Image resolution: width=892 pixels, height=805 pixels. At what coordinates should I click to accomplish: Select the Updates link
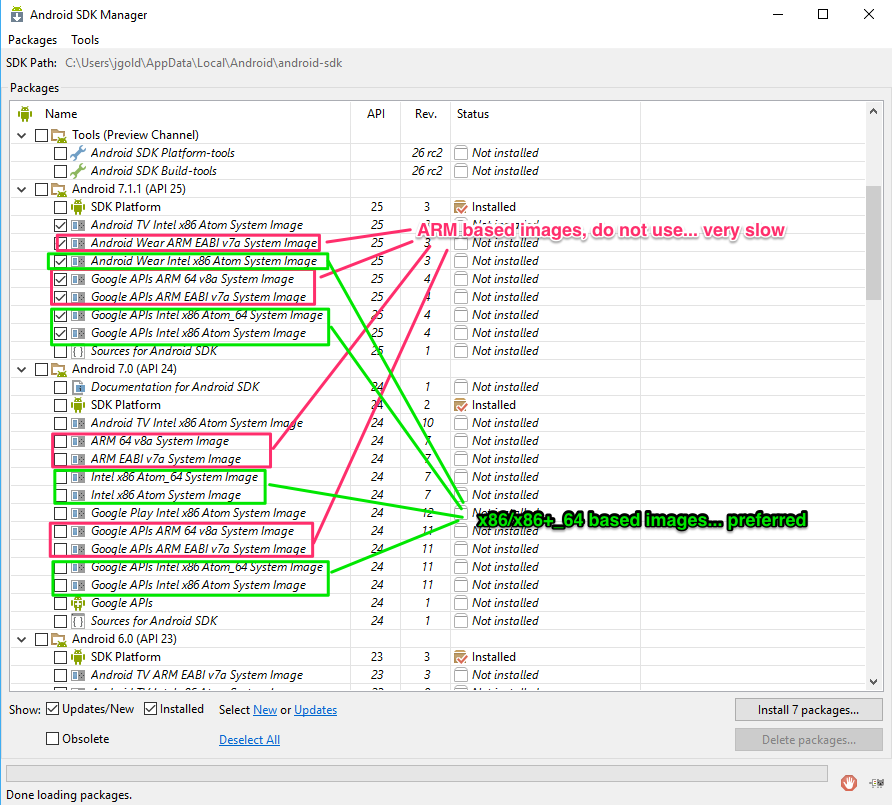315,710
